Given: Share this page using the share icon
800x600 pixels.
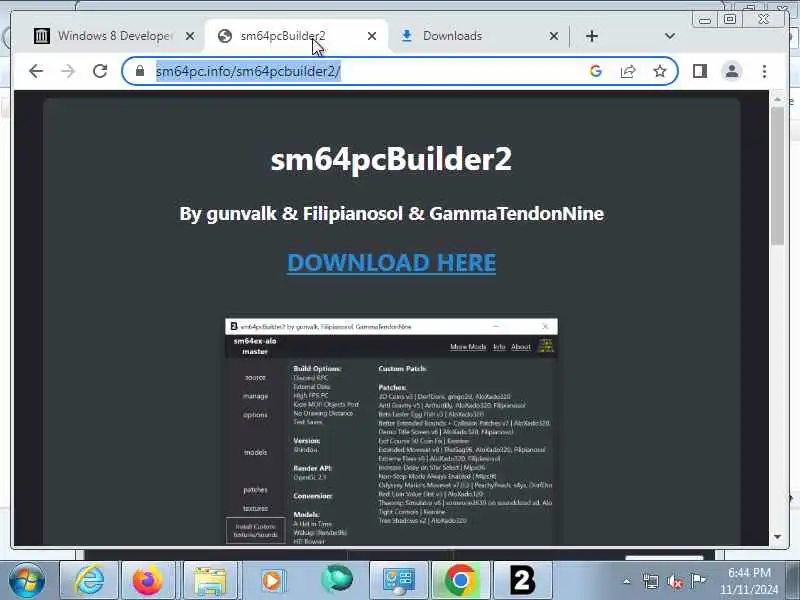Looking at the screenshot, I should click(628, 71).
